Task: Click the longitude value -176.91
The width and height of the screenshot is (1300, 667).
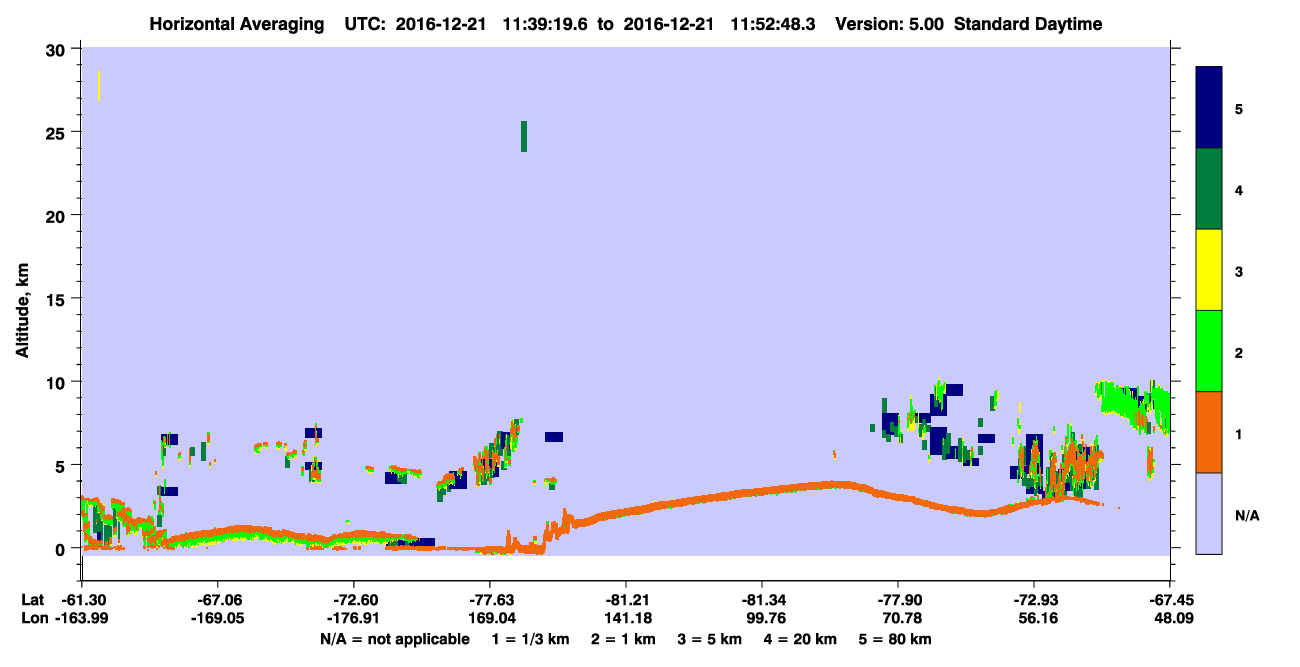Action: click(354, 619)
